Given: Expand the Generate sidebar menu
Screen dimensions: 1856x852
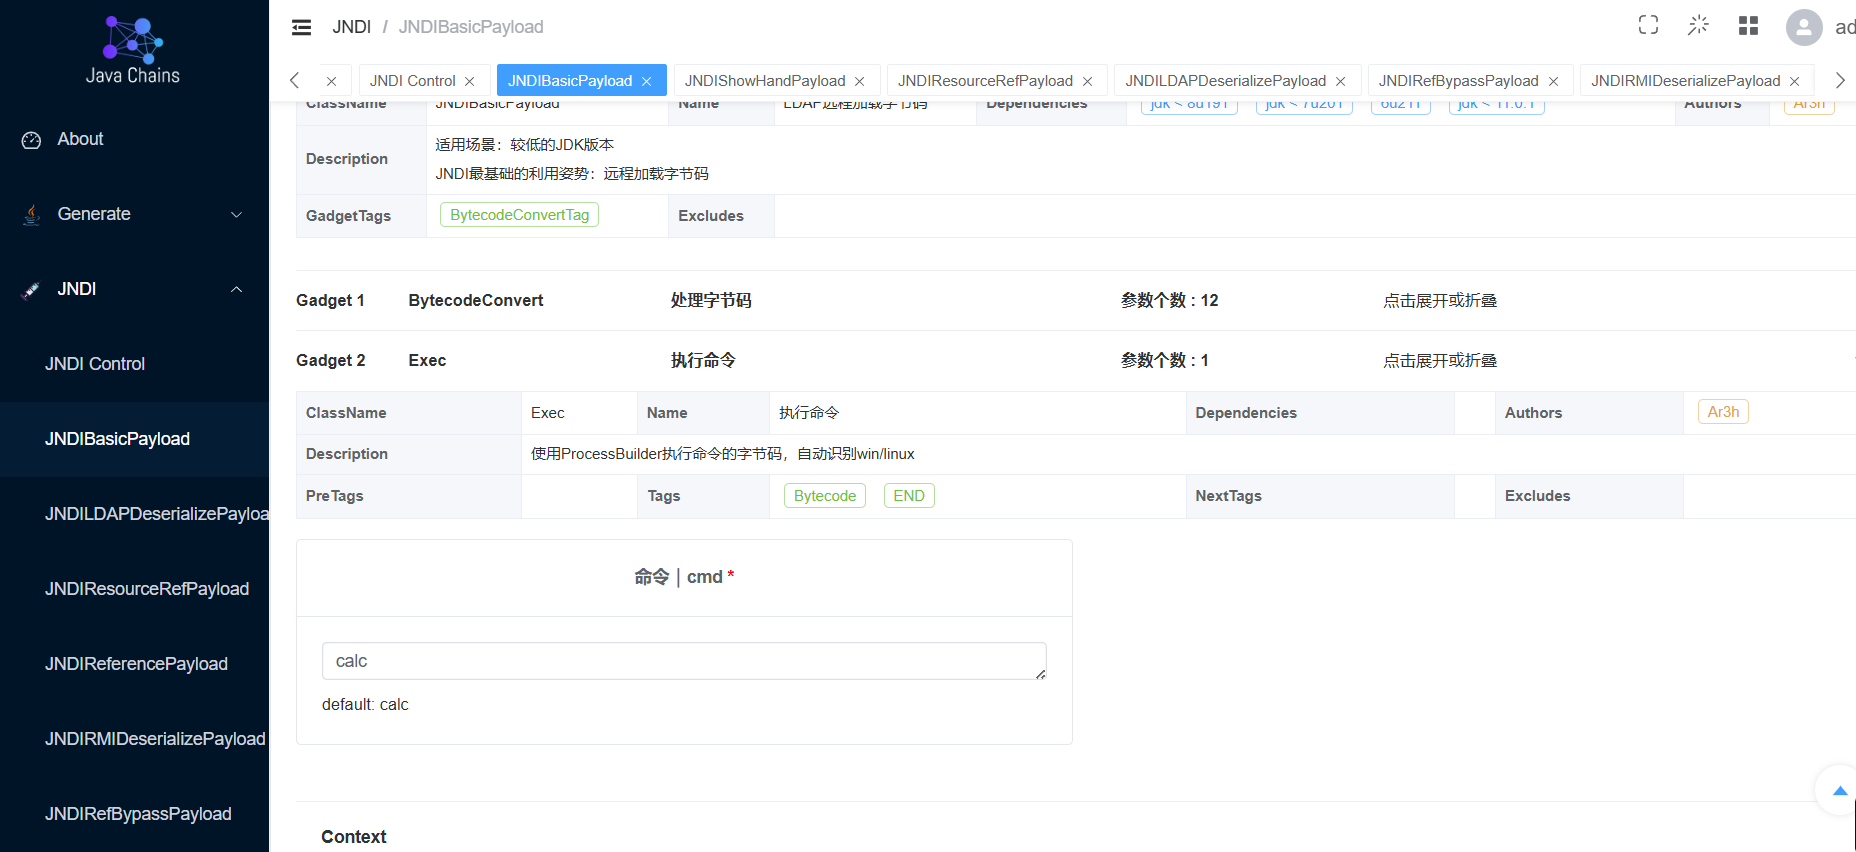Looking at the screenshot, I should coord(134,214).
